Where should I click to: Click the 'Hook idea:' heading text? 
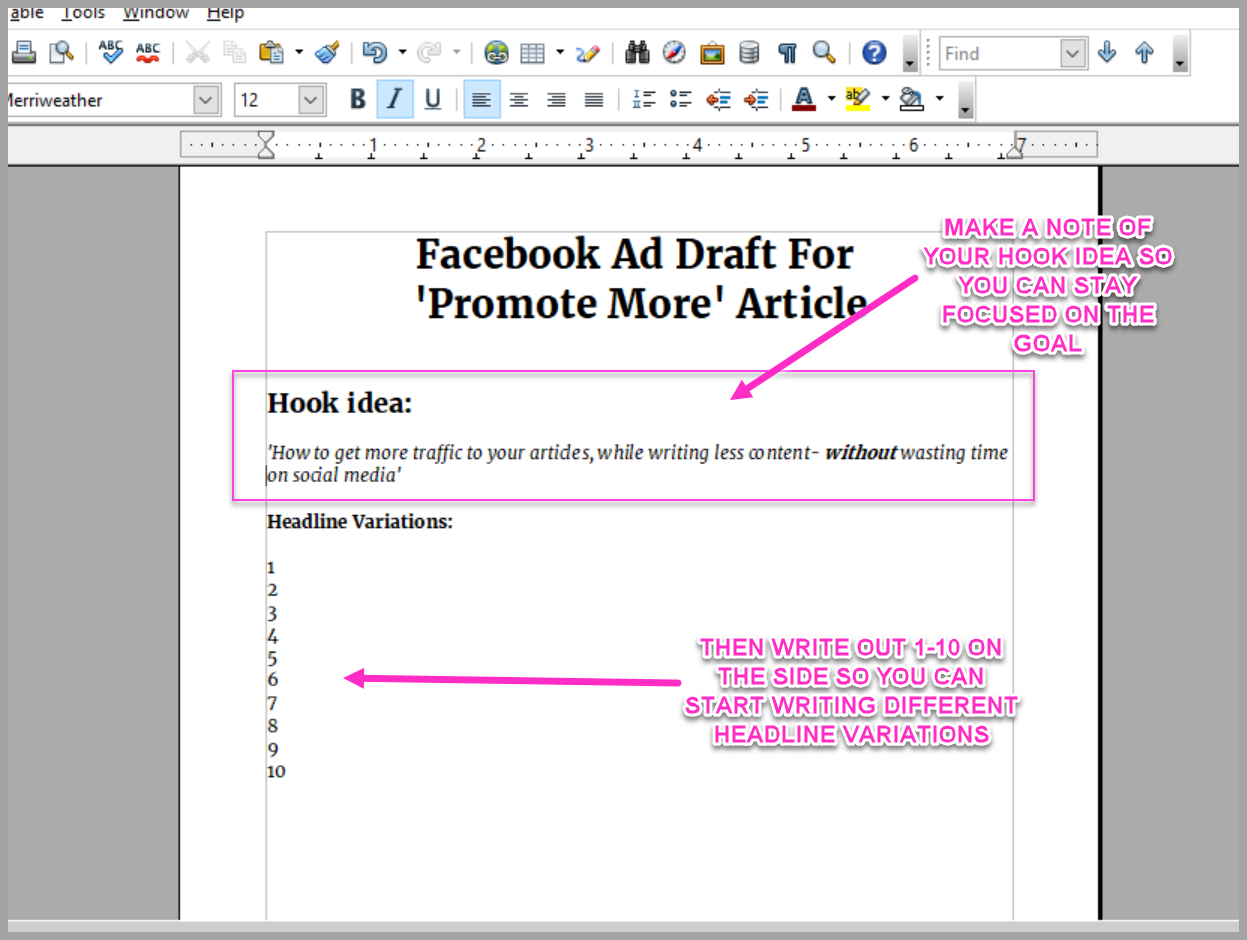click(x=340, y=403)
